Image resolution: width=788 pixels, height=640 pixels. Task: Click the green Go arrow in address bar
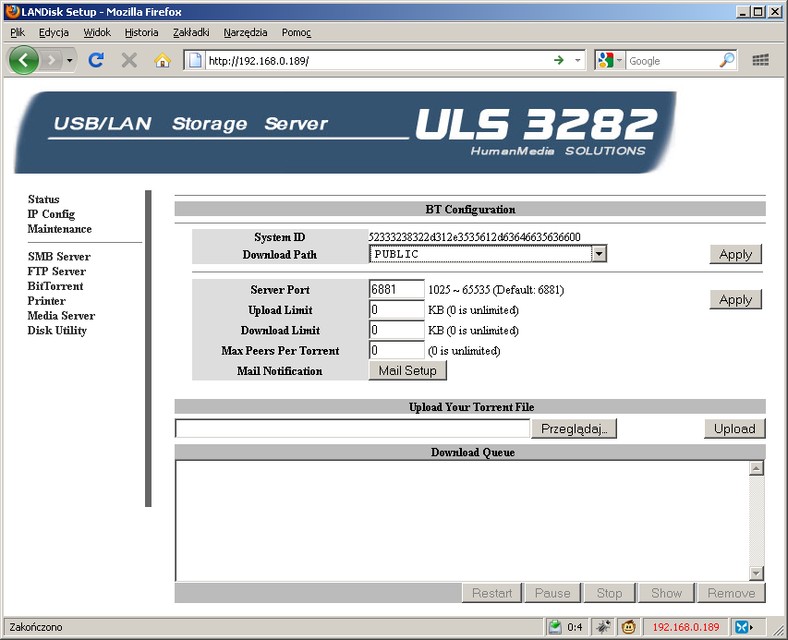pyautogui.click(x=558, y=60)
